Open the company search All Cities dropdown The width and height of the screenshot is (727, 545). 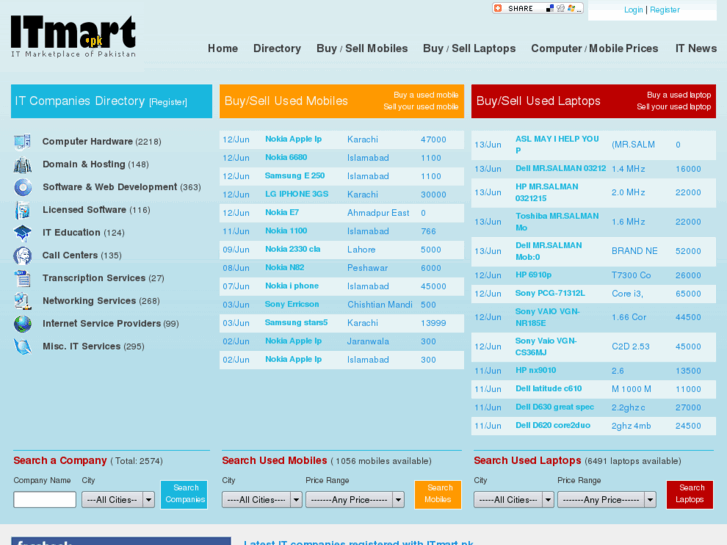tap(118, 500)
